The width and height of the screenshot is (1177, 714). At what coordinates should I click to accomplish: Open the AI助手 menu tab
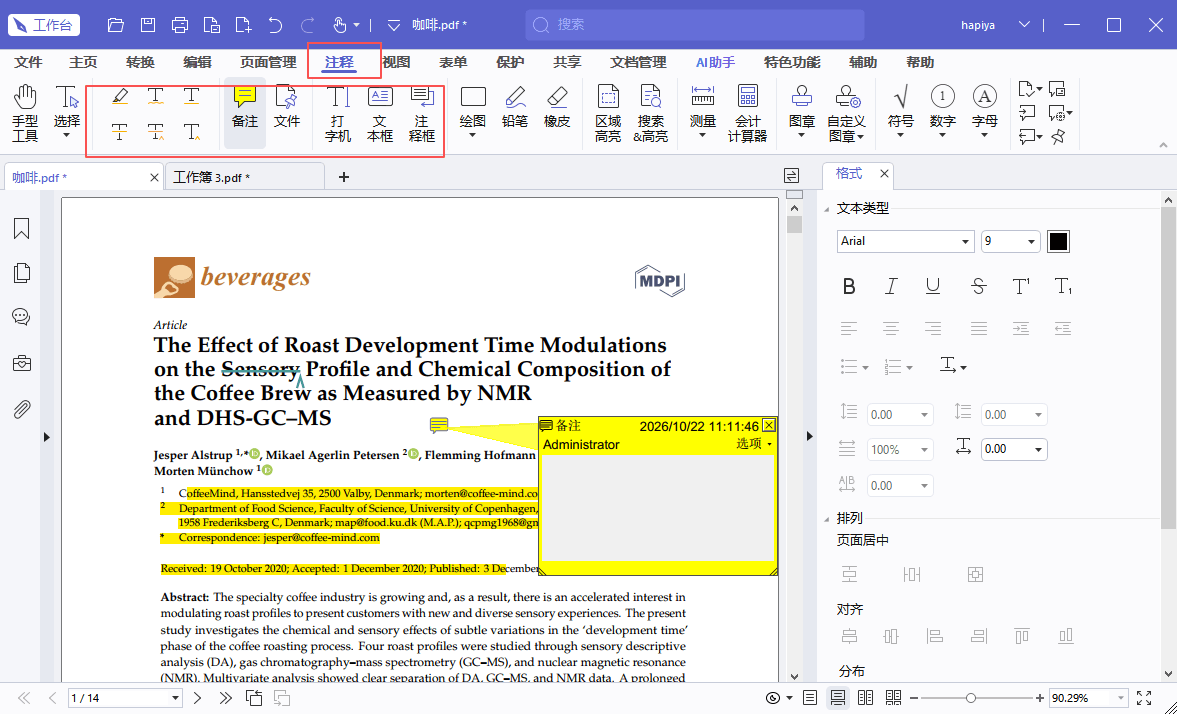715,62
